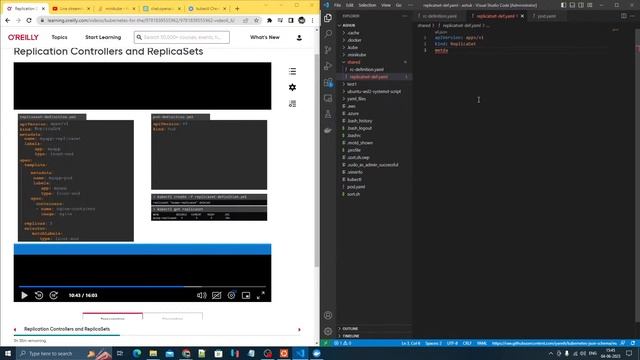
Task: Open a new Chrome tab
Action: tap(237, 9)
